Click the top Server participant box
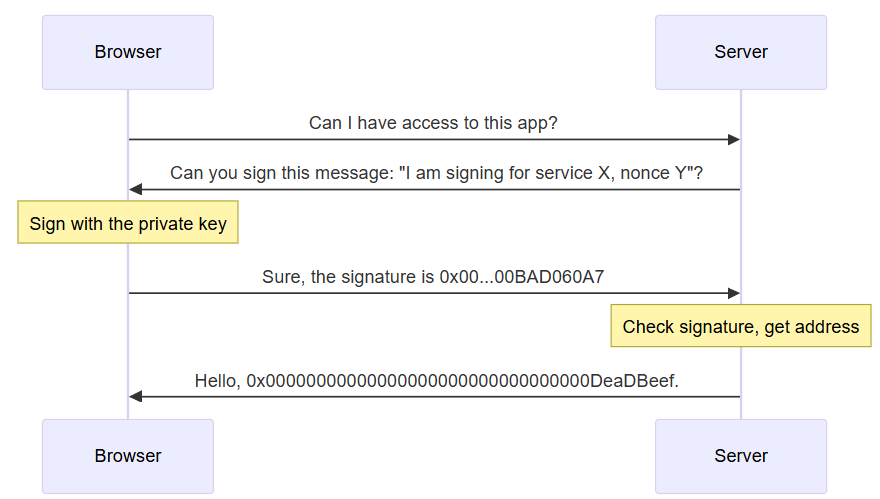The height and width of the screenshot is (499, 880). tap(740, 52)
